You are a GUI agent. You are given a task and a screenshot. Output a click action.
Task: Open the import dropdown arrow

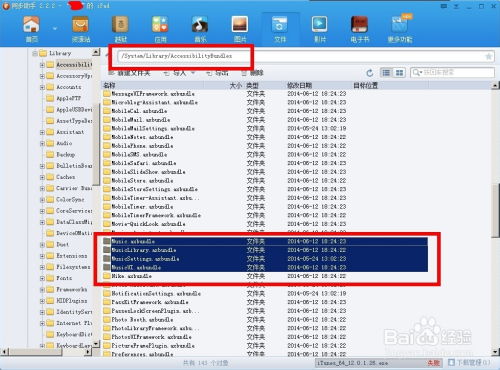[x=193, y=73]
